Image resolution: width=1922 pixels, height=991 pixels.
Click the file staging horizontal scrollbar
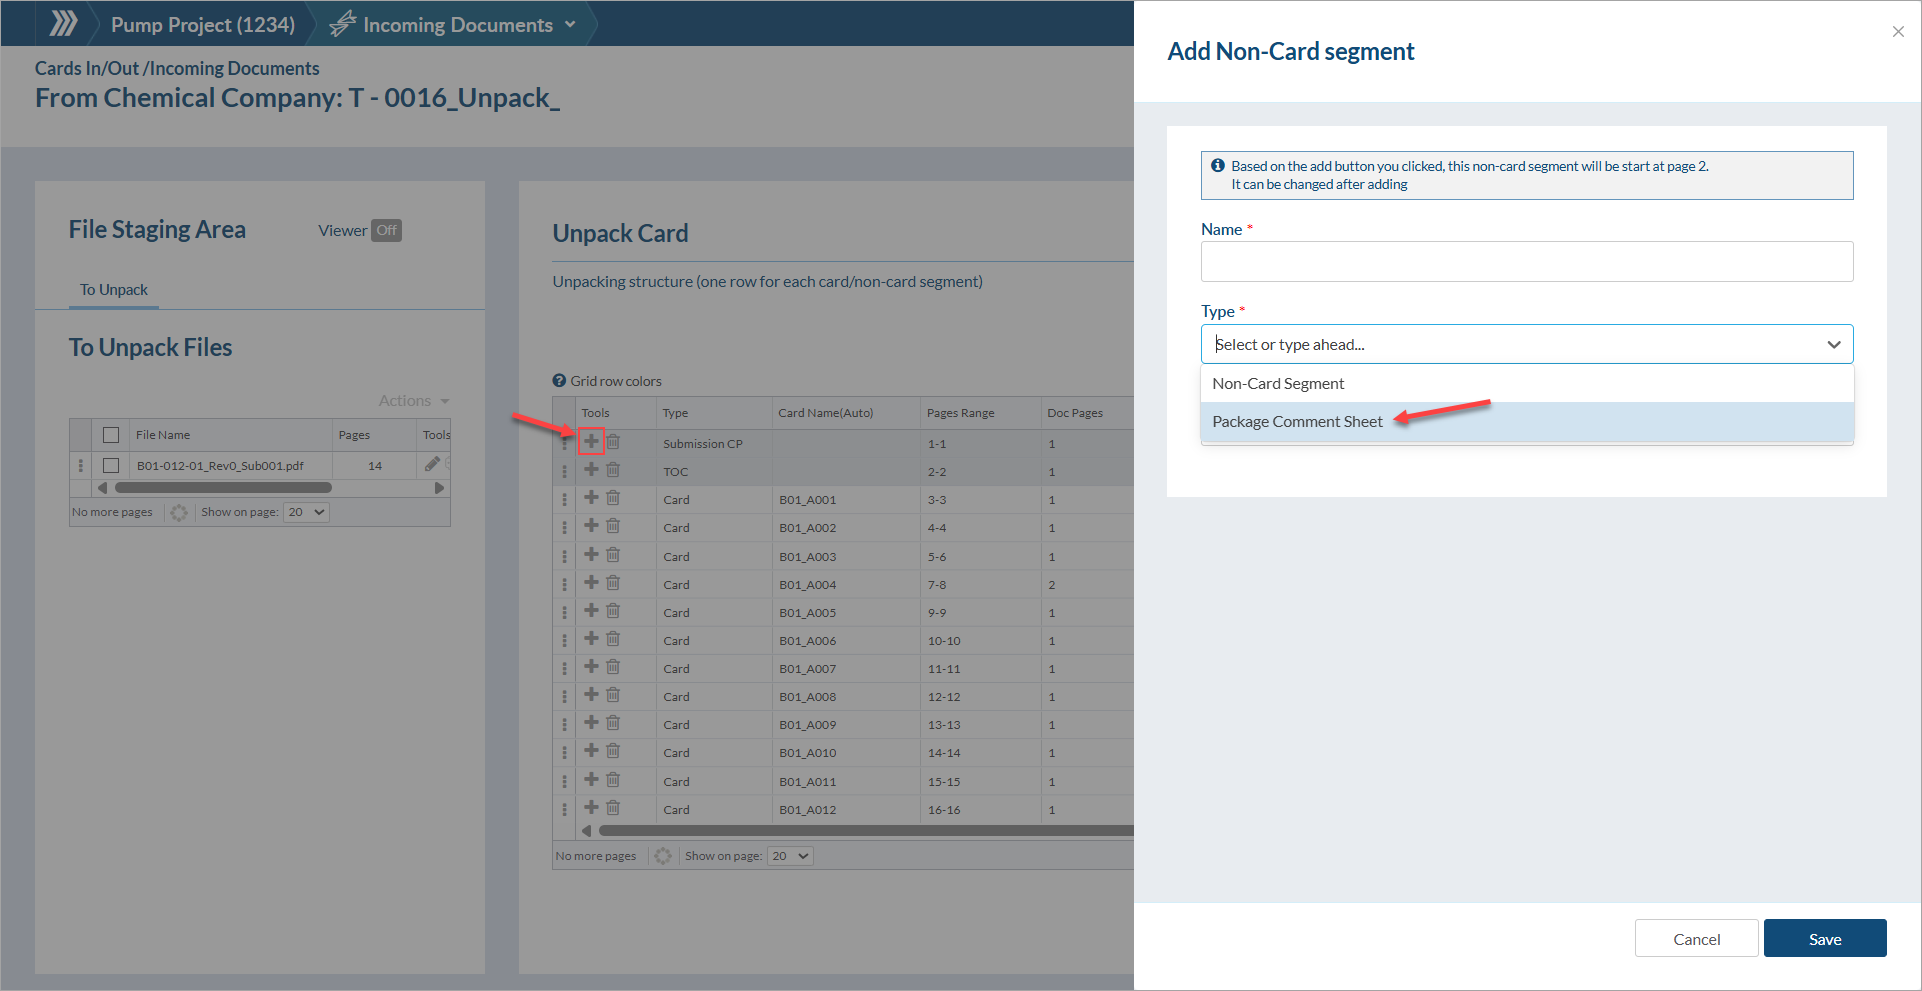click(x=223, y=488)
